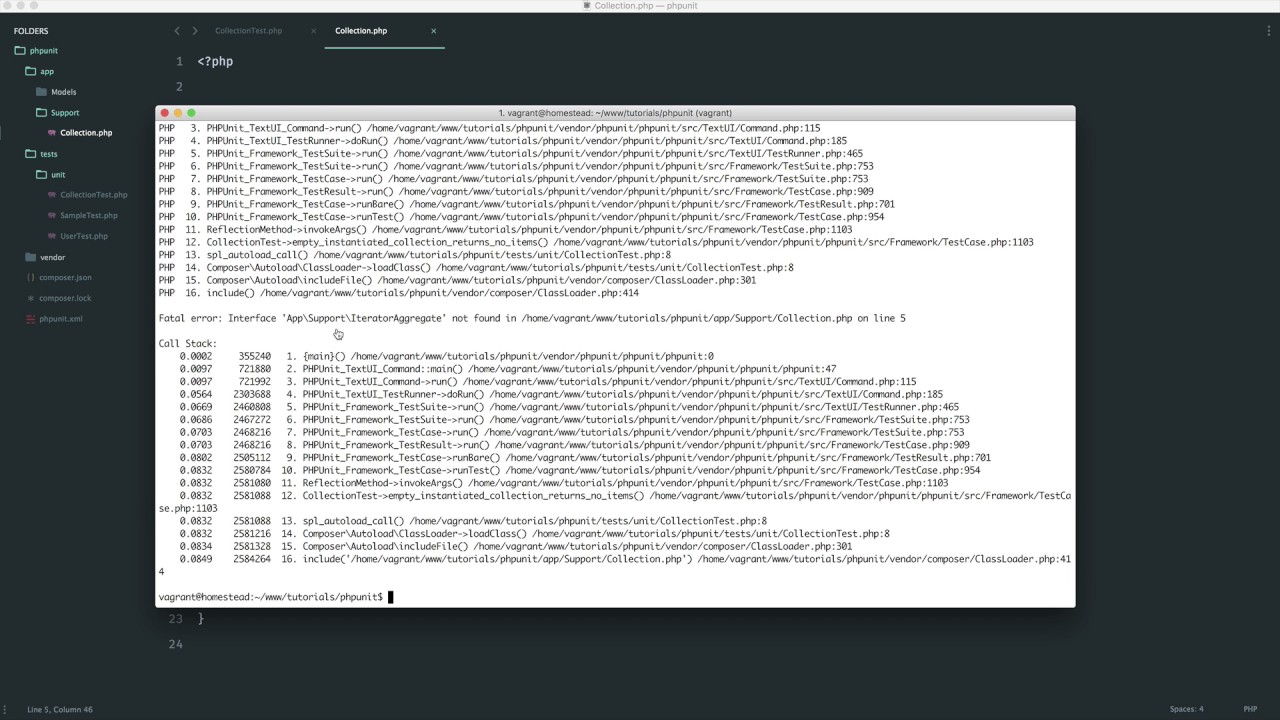The height and width of the screenshot is (720, 1280).
Task: Switch to the CollectionTest.php tab
Action: tap(248, 31)
